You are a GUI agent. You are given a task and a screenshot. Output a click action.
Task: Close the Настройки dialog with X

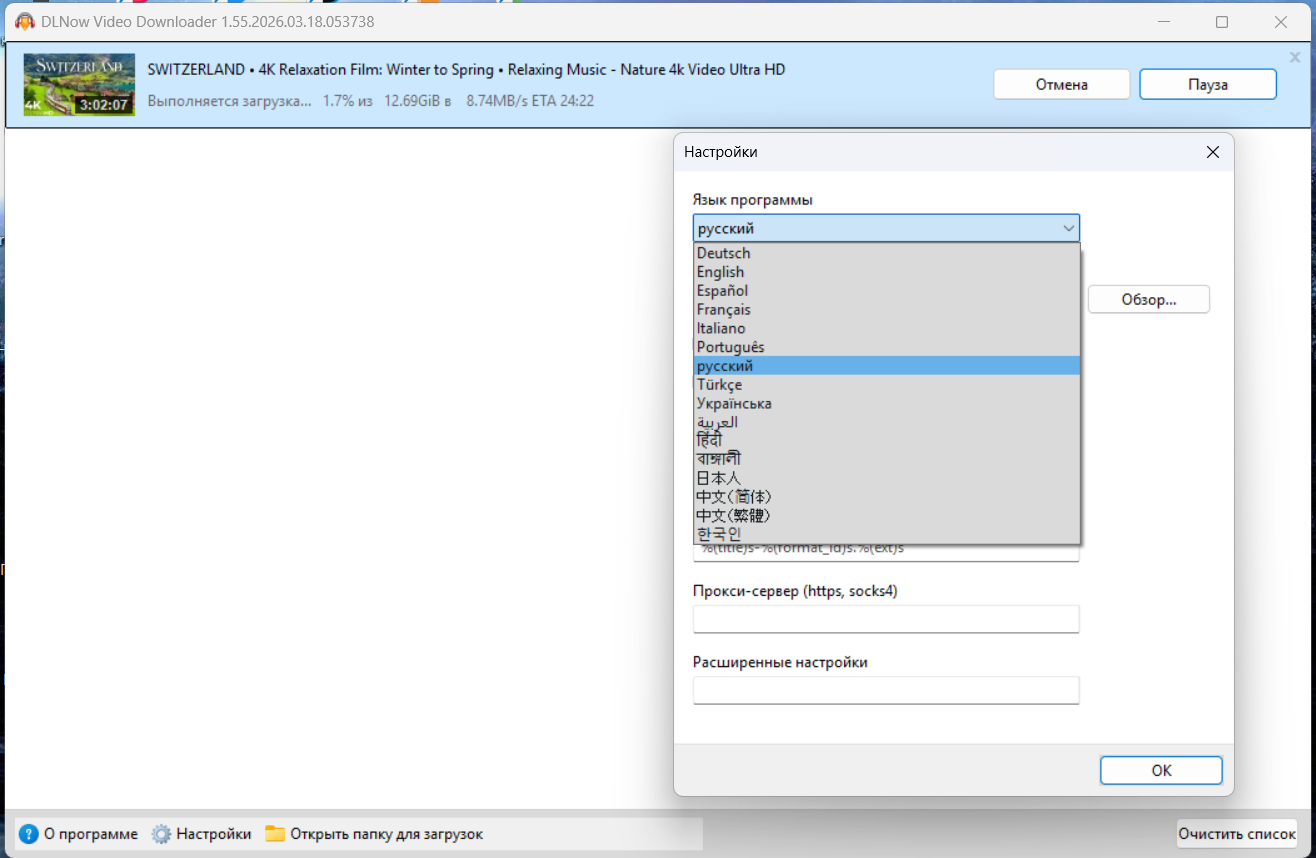pos(1212,152)
